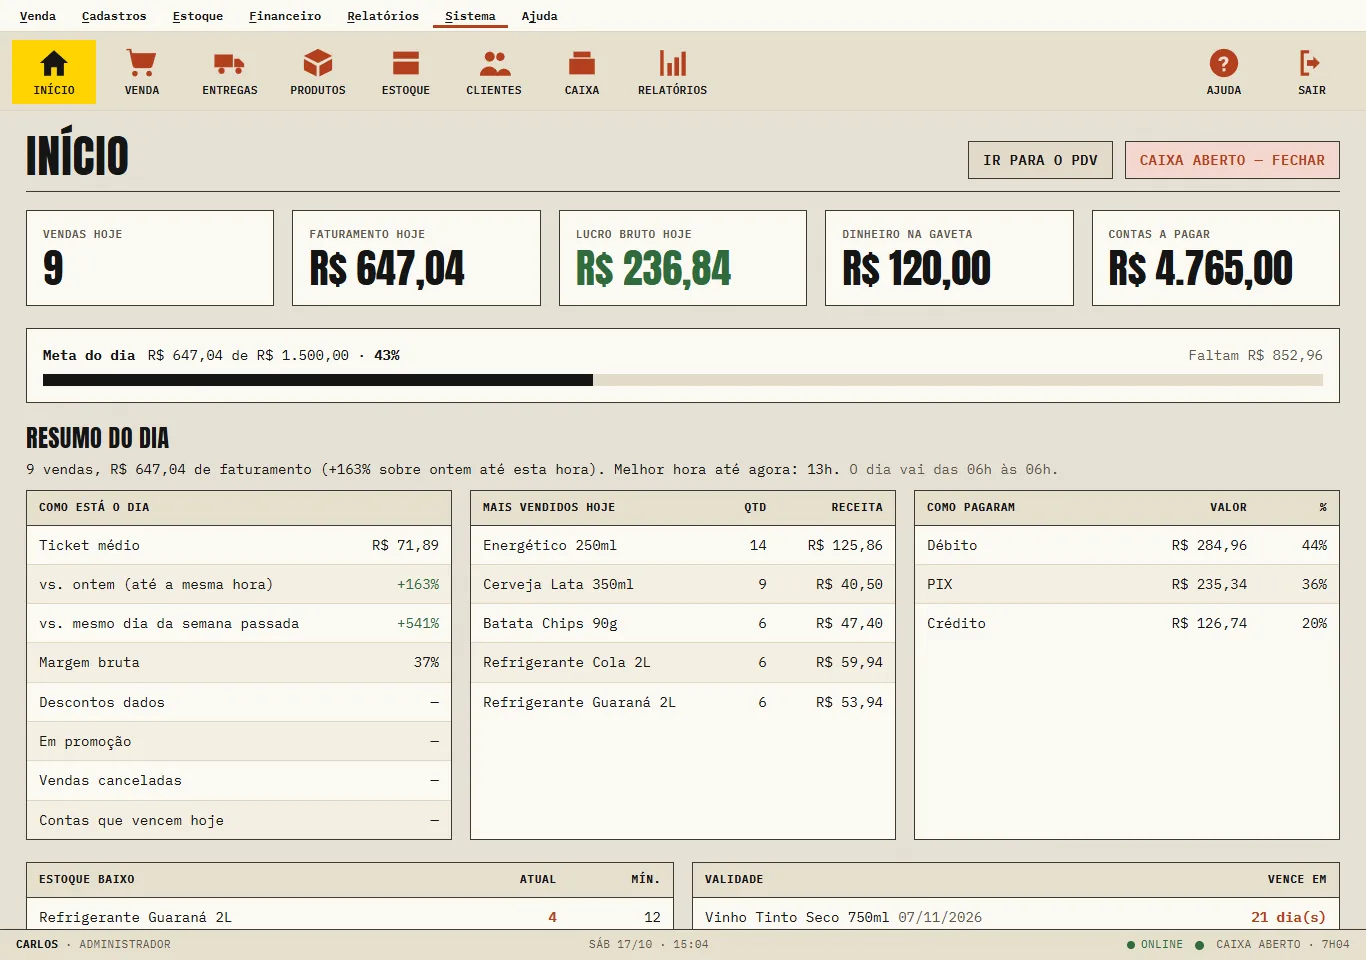Click the Contas a Pagar card

tap(1216, 258)
